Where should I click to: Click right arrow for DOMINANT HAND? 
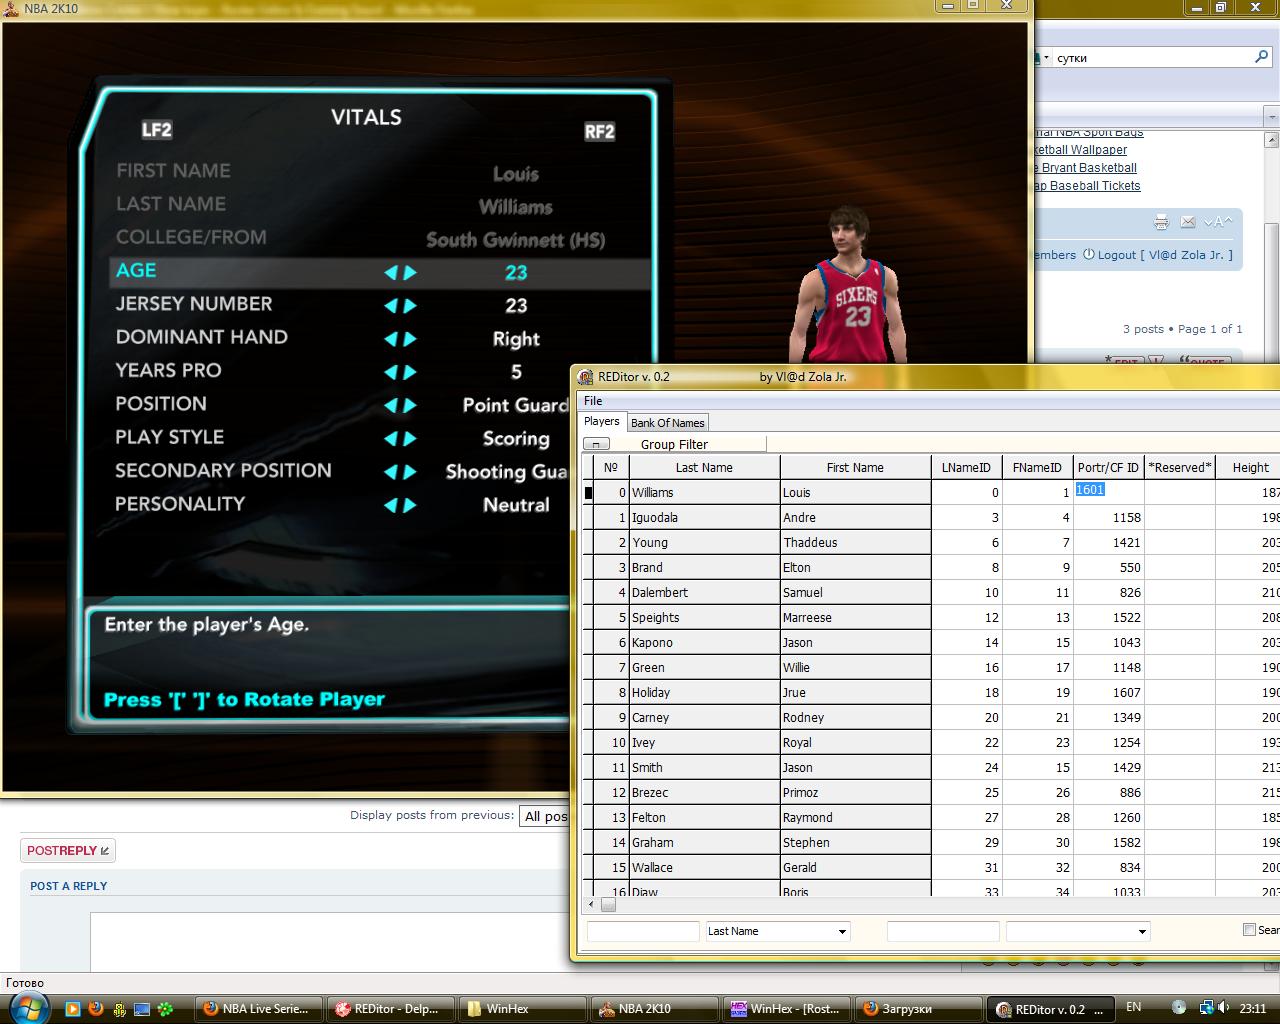(410, 339)
